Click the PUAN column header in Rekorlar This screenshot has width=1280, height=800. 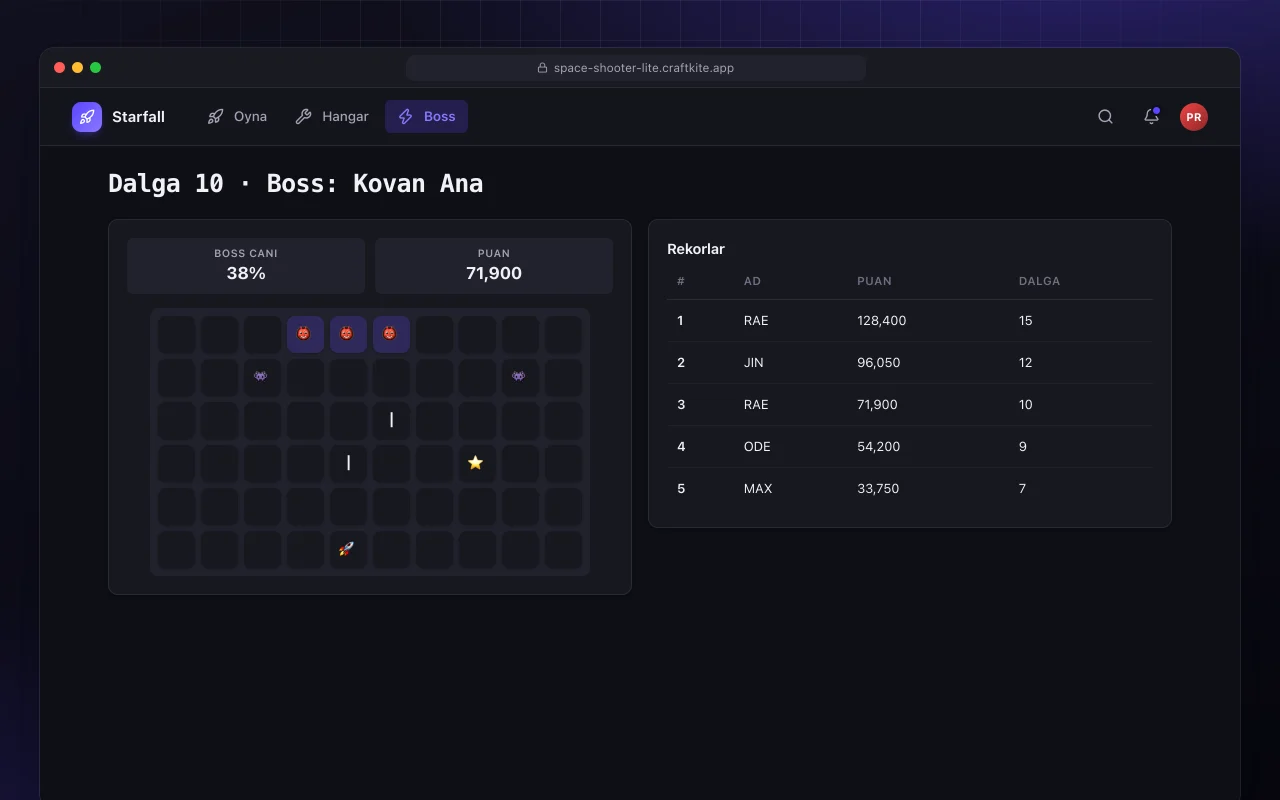click(874, 281)
